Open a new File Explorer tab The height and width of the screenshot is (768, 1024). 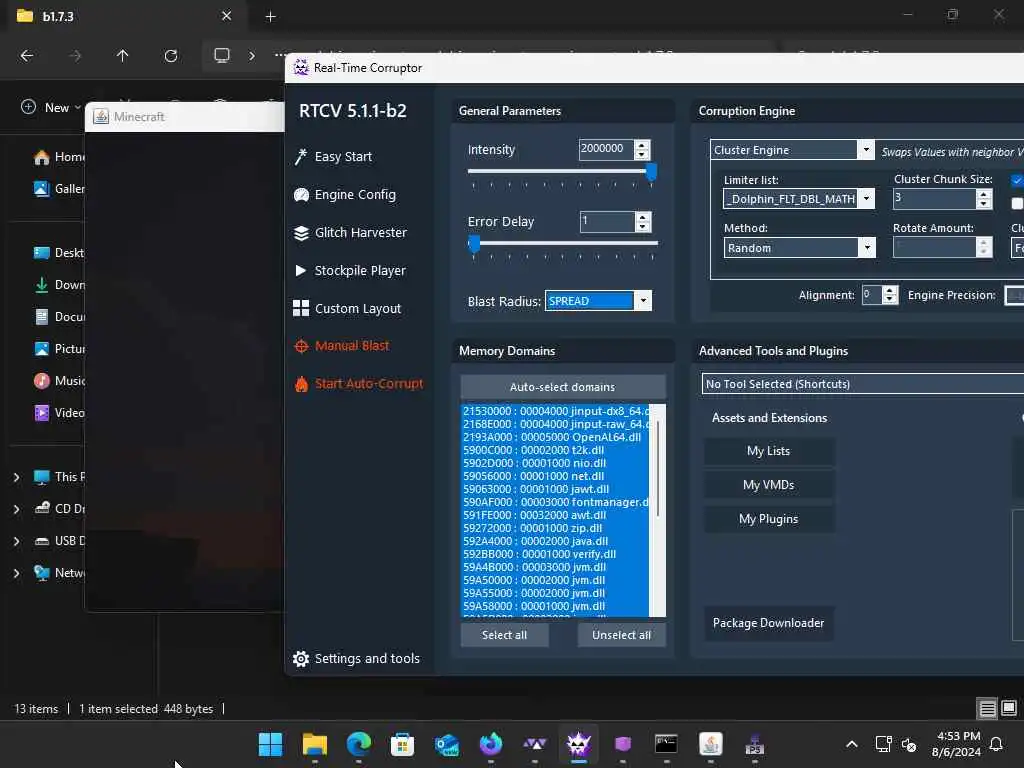[270, 16]
